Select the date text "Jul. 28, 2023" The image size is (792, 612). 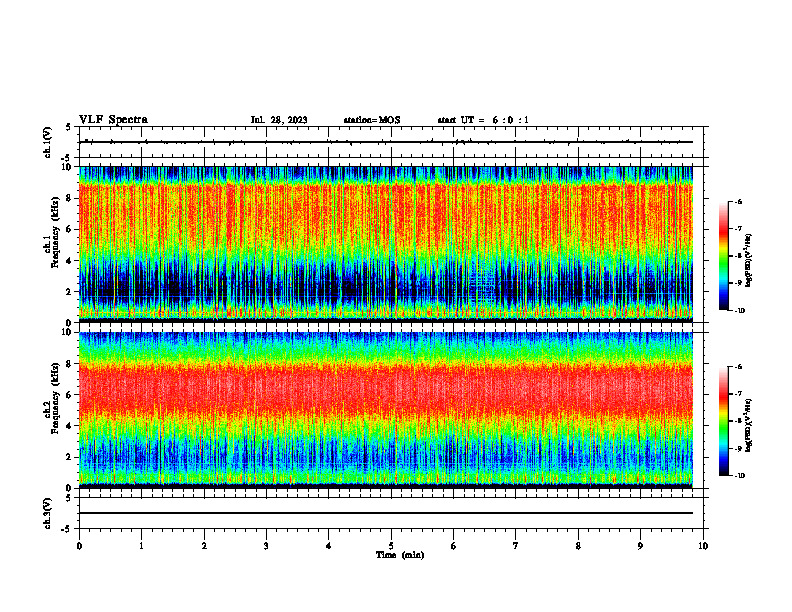point(279,120)
